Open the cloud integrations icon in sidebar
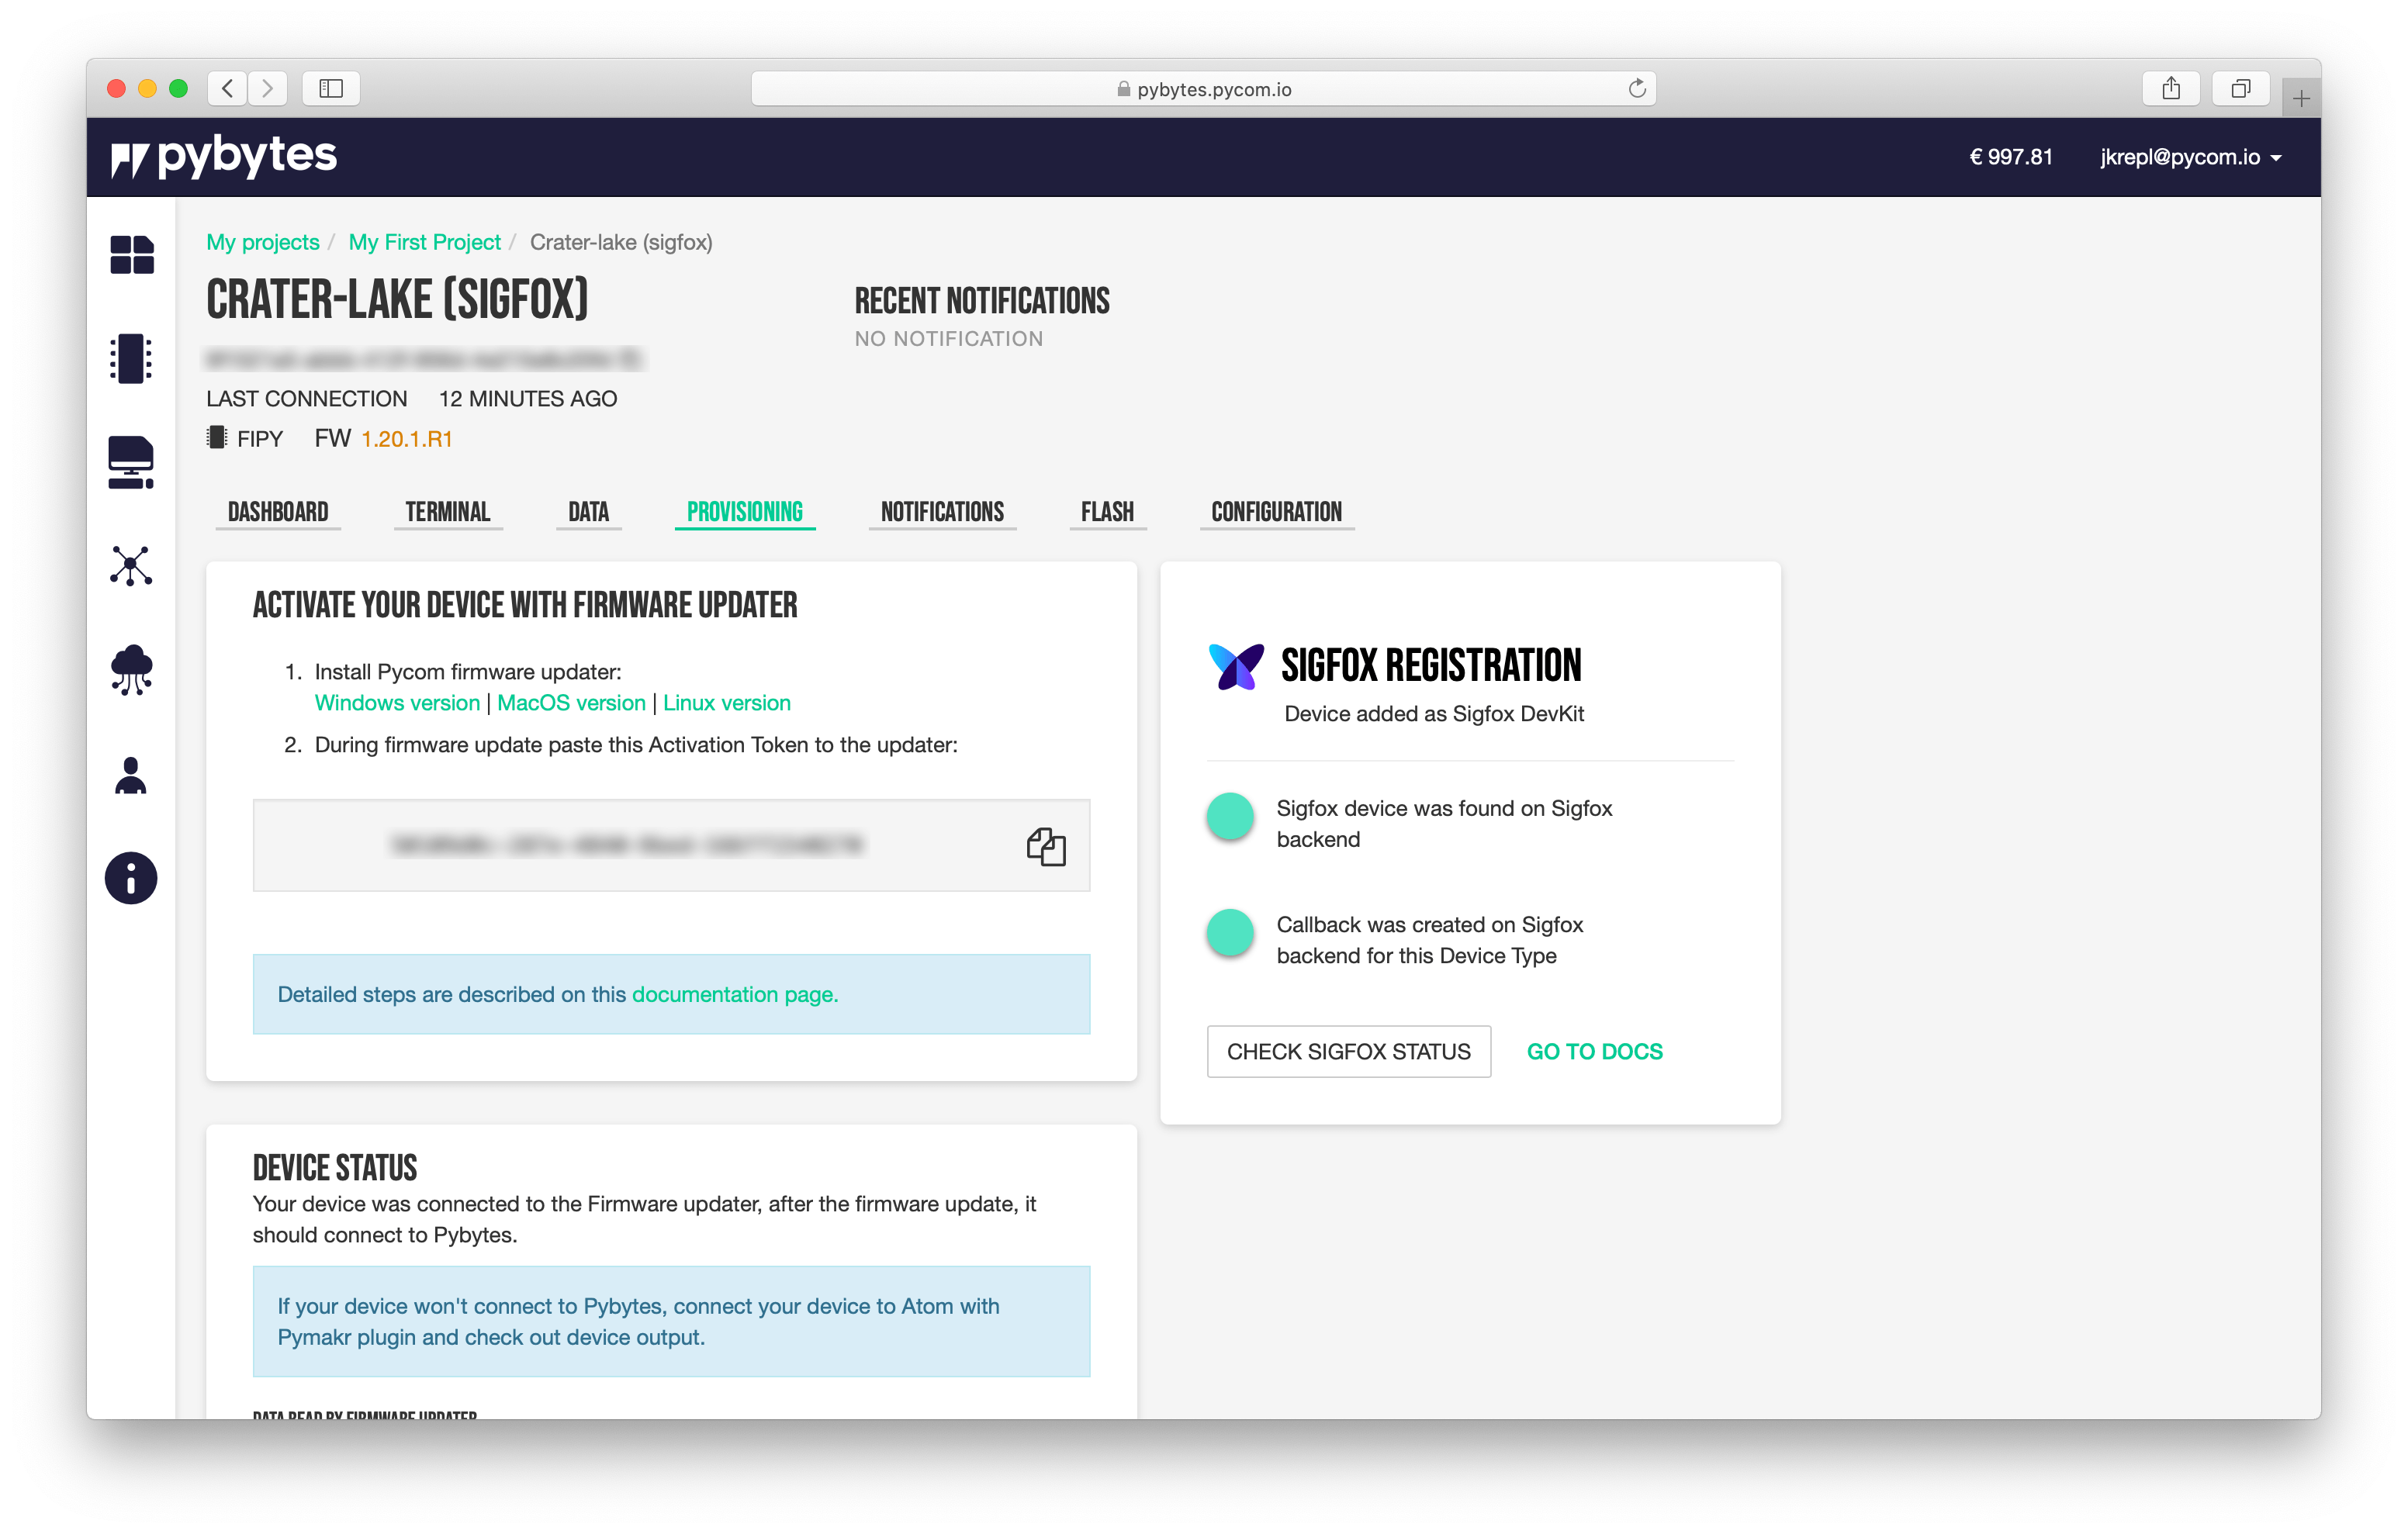 click(131, 670)
